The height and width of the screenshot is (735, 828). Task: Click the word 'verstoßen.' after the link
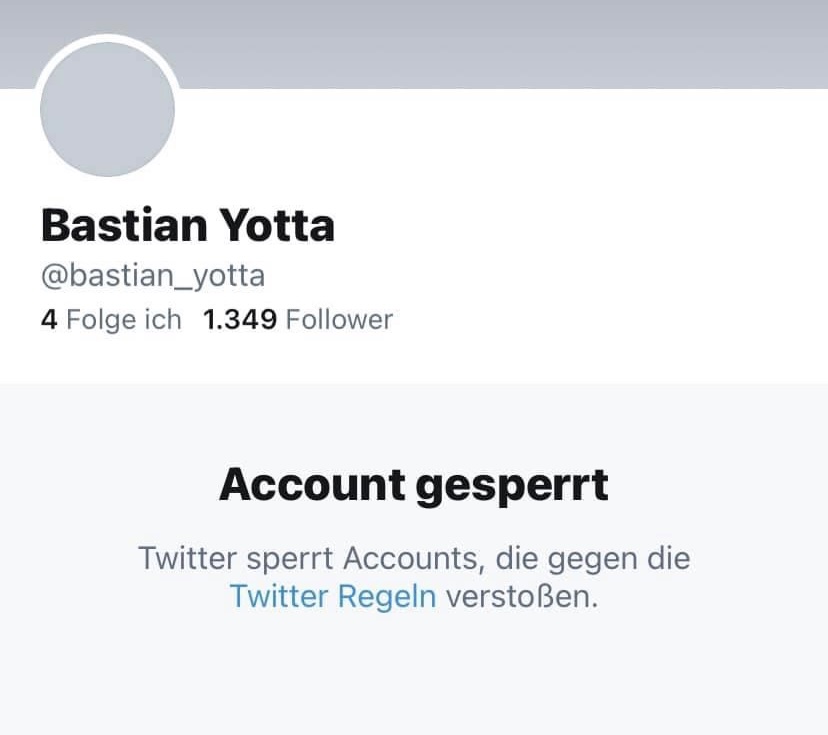521,596
